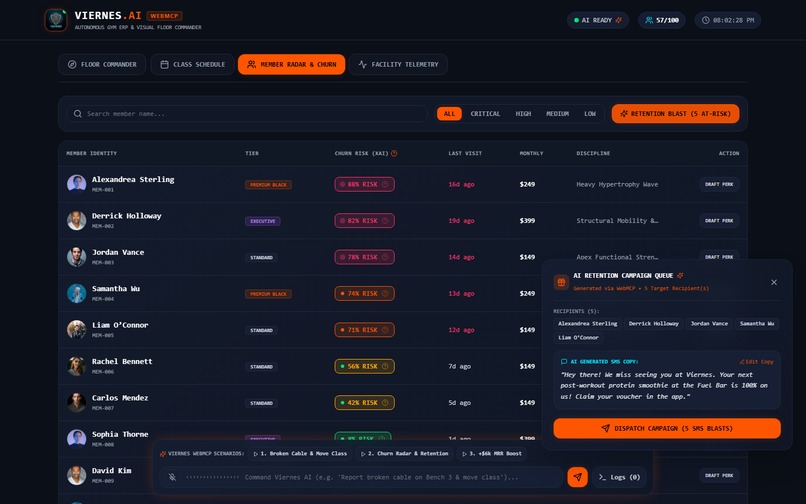The width and height of the screenshot is (806, 504).
Task: Open the 42% RISK explanation badge
Action: (364, 403)
